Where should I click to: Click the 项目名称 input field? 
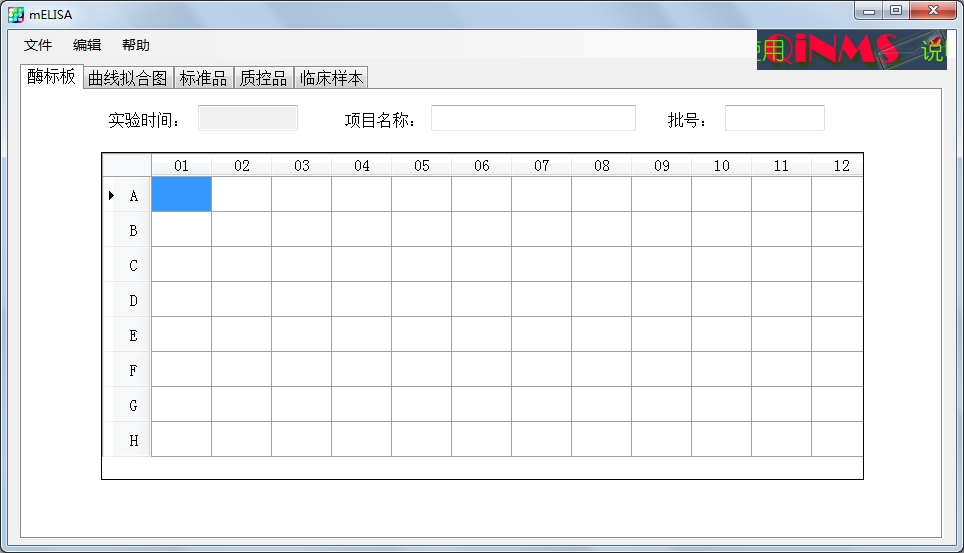click(533, 118)
